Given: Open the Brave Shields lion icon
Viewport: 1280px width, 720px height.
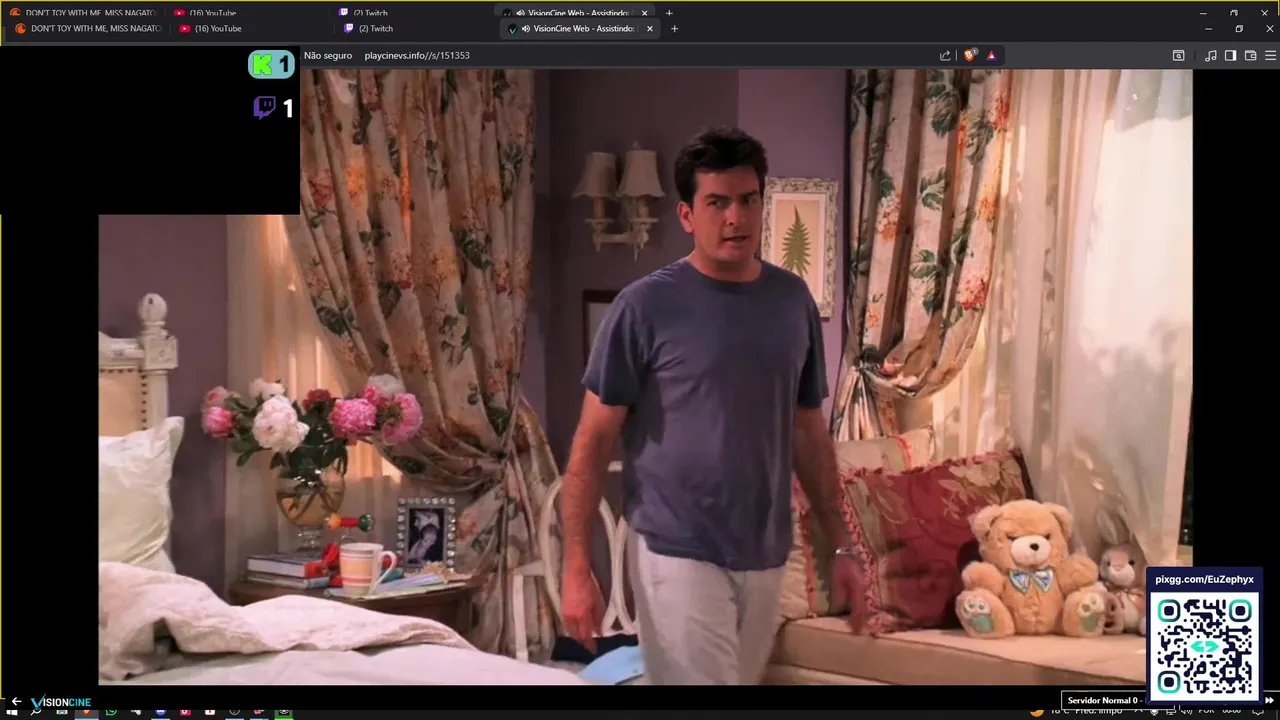Looking at the screenshot, I should tap(969, 56).
